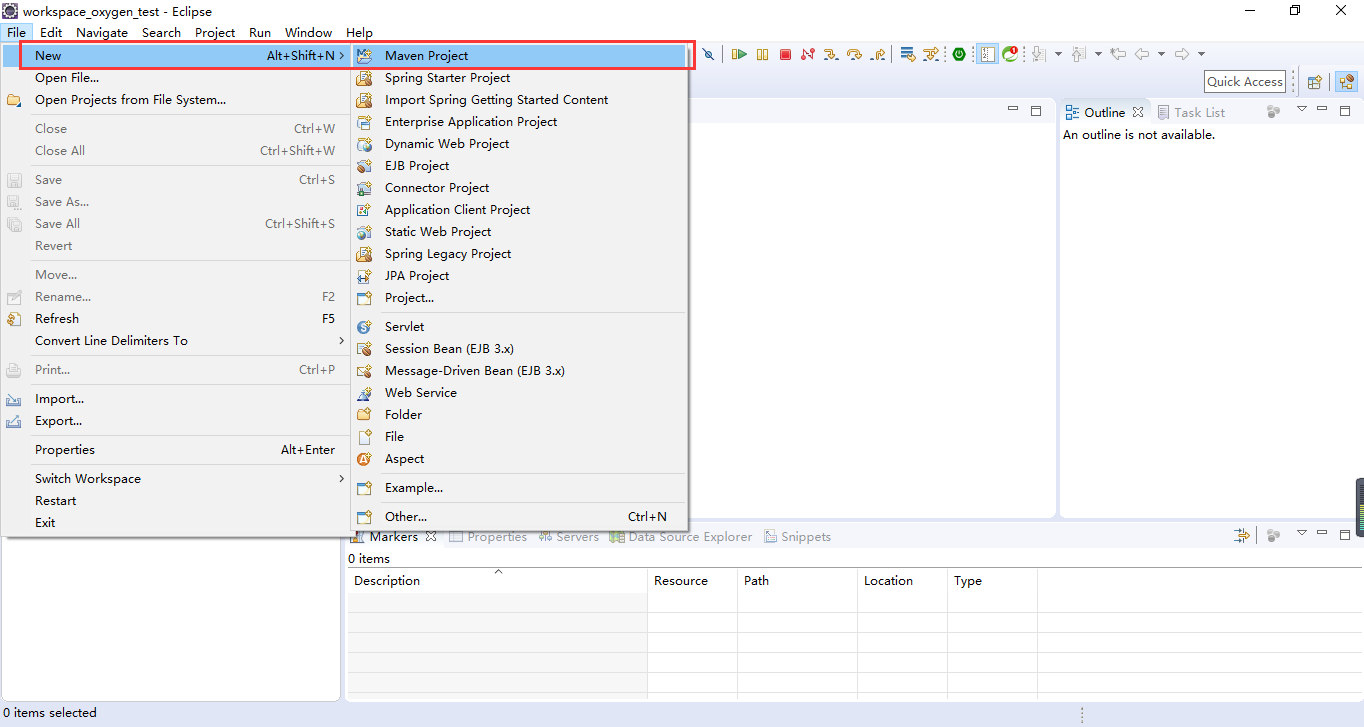The image size is (1364, 727).
Task: Click the Markers filter icon with arrow
Action: pos(1242,535)
